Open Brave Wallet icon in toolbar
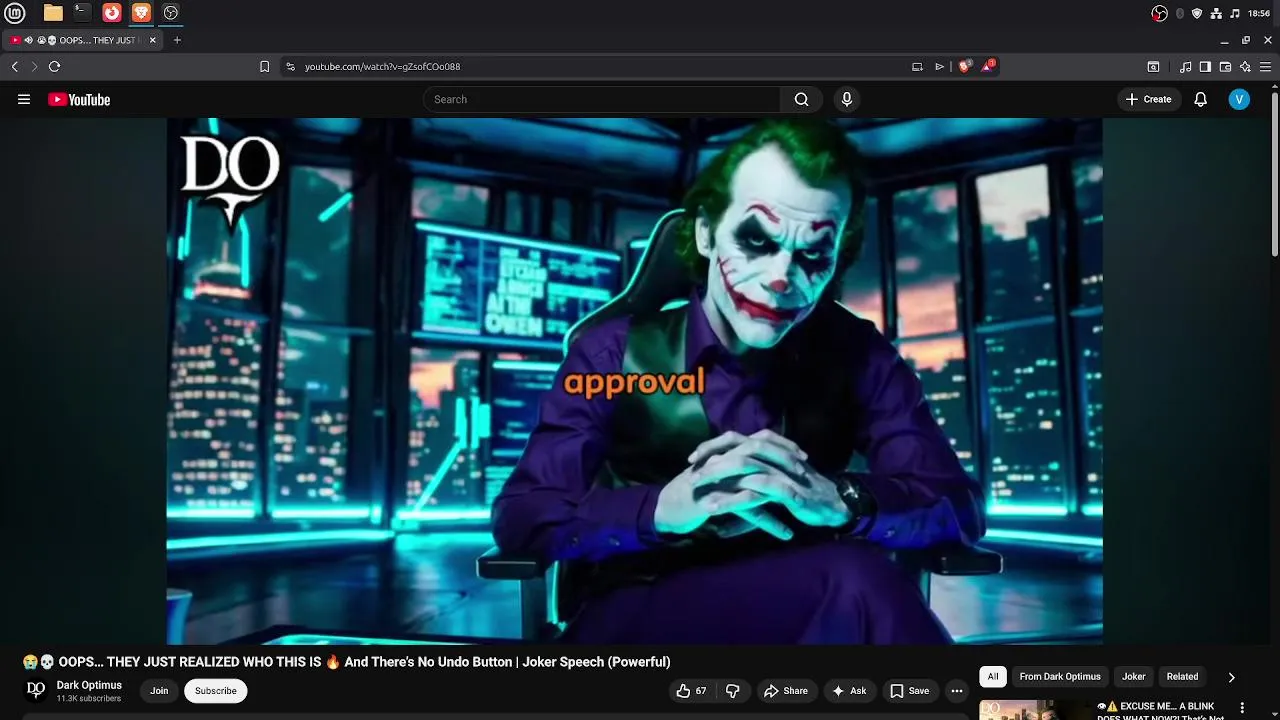The width and height of the screenshot is (1280, 720). coord(1225,67)
